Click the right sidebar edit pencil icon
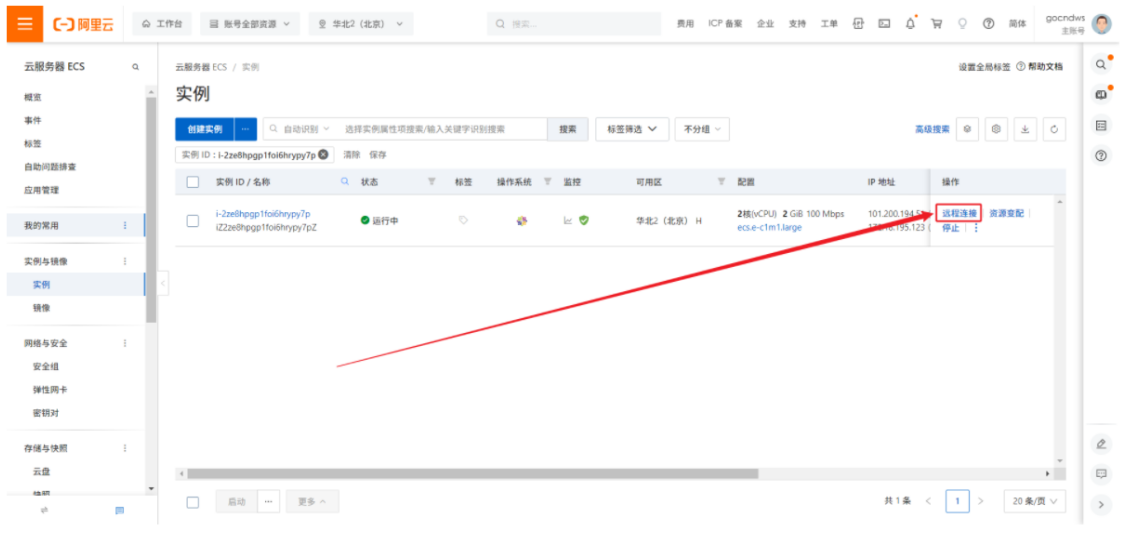 pos(1101,443)
